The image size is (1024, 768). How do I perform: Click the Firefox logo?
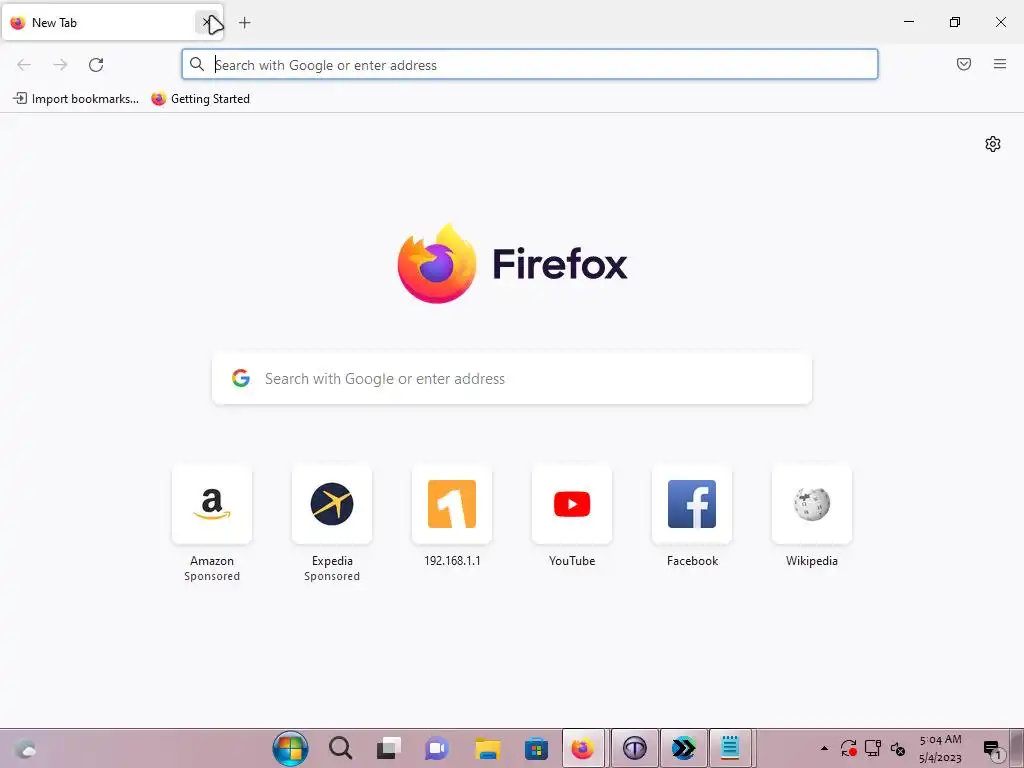(512, 264)
